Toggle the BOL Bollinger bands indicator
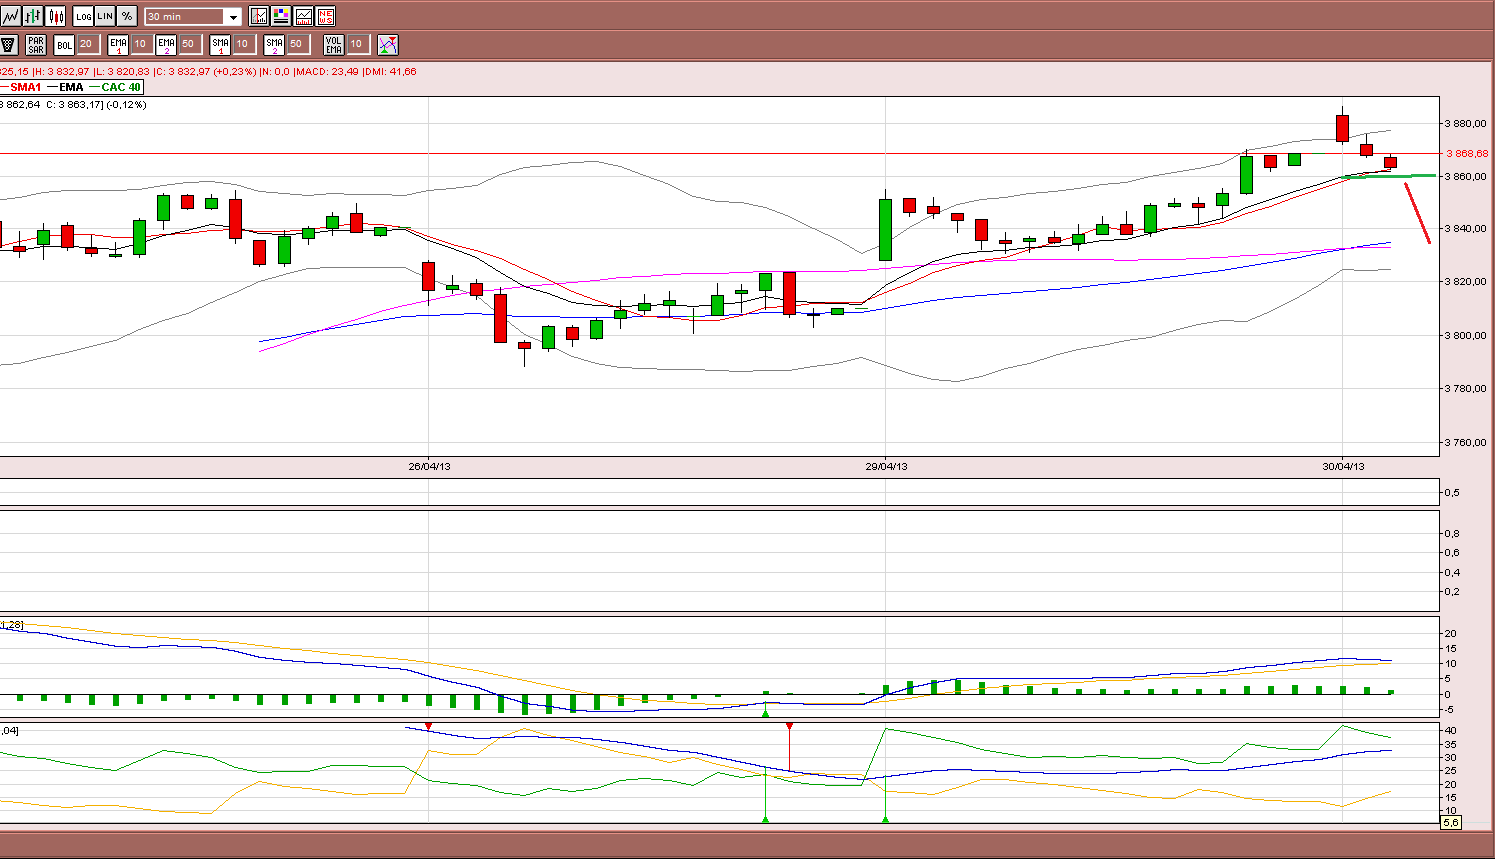This screenshot has height=859, width=1495. 64,44
